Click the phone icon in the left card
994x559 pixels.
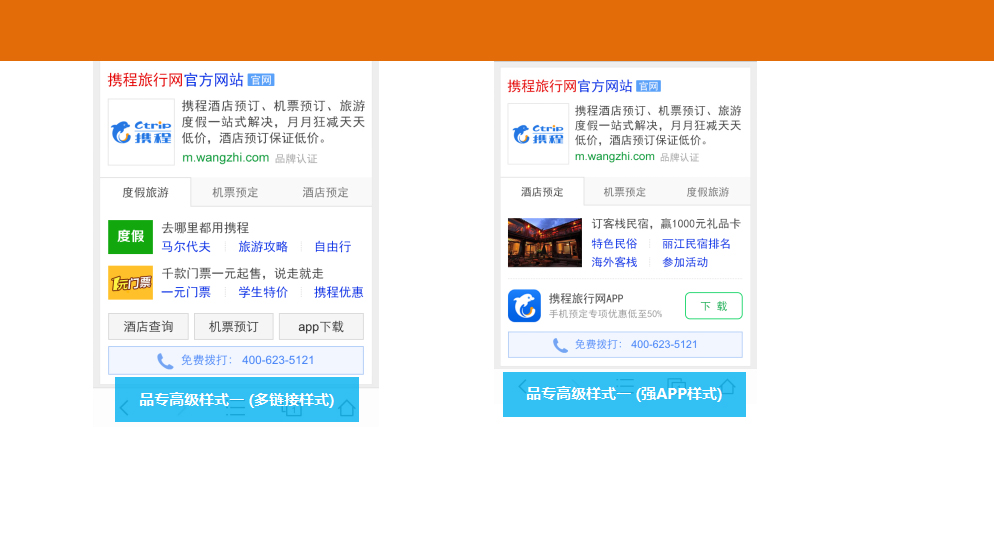pyautogui.click(x=165, y=361)
